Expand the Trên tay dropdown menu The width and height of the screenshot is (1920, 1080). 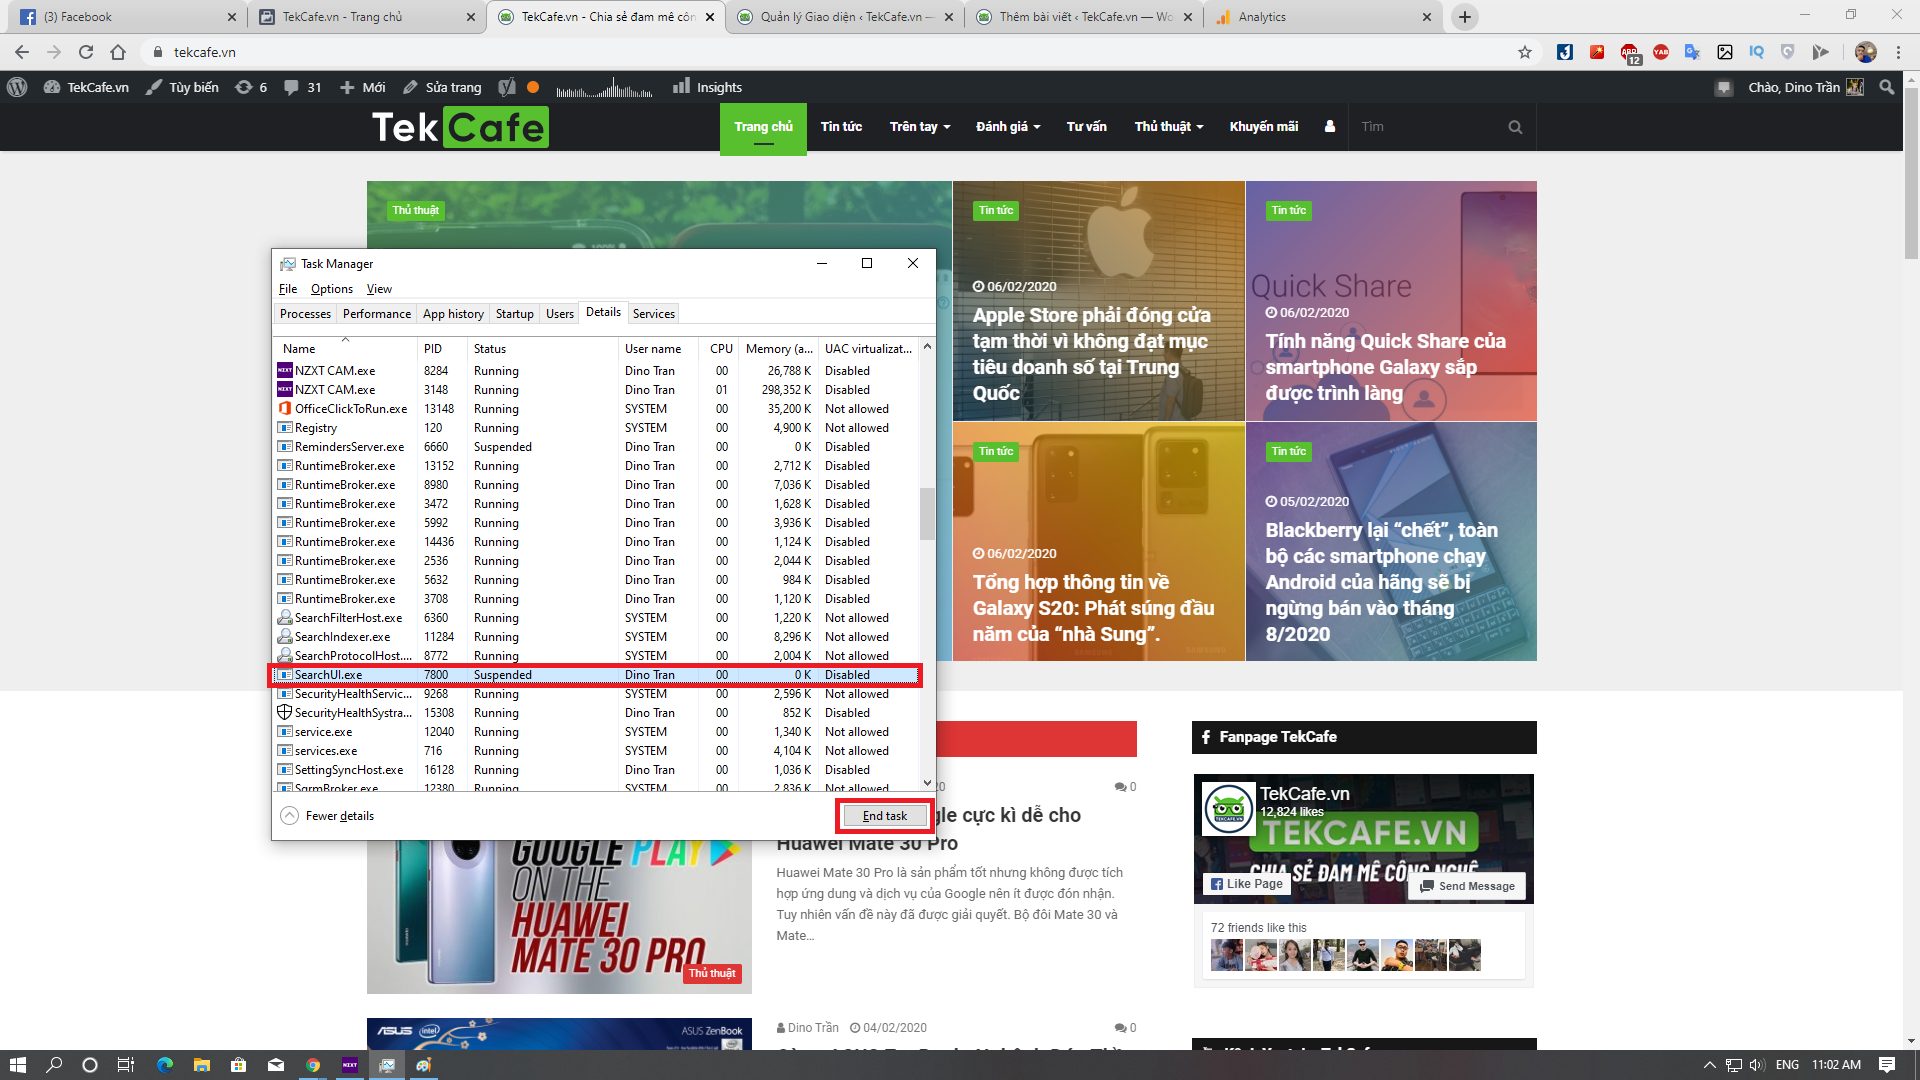tap(920, 127)
